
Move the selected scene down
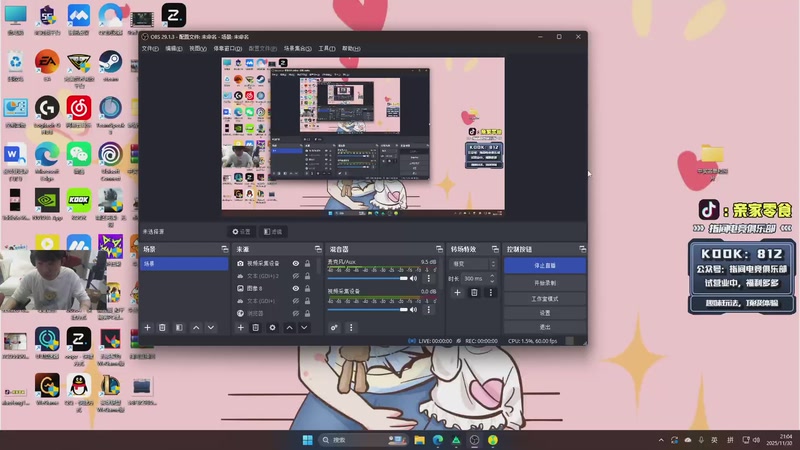coord(211,328)
